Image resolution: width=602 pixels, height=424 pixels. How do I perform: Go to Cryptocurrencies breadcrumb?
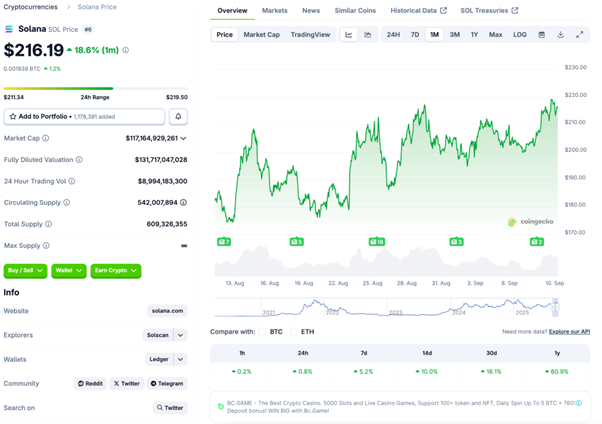30,7
